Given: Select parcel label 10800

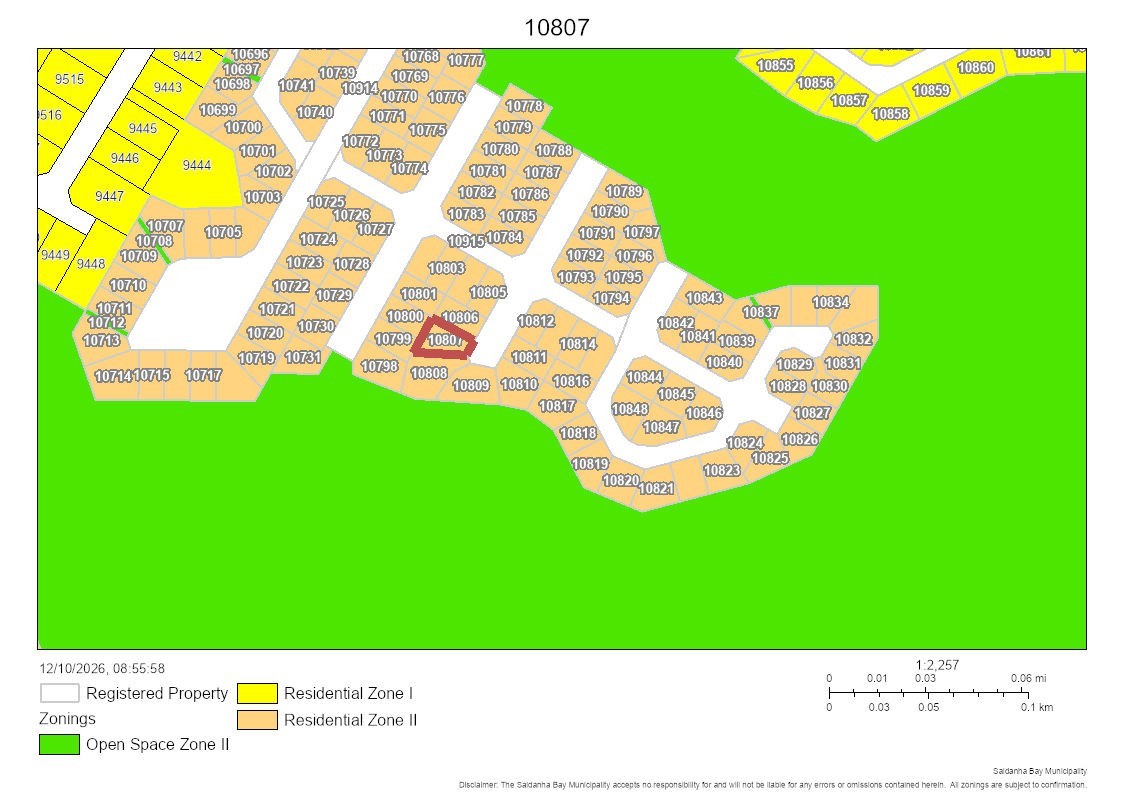Looking at the screenshot, I should 405,316.
